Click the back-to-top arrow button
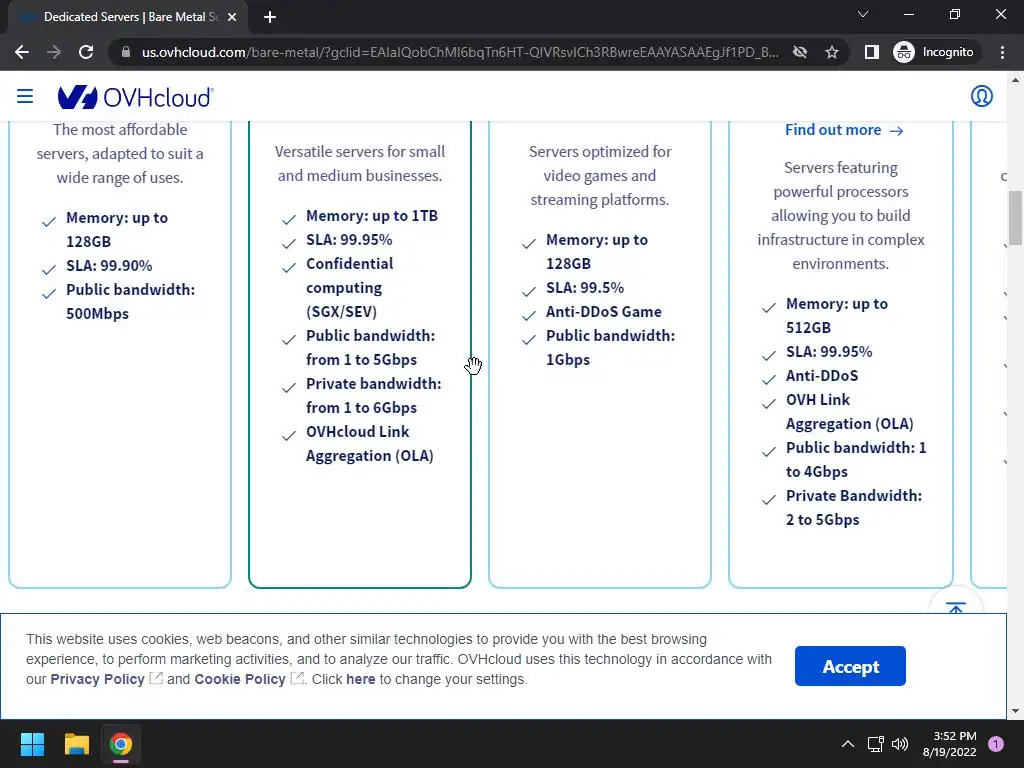The height and width of the screenshot is (768, 1024). pyautogui.click(x=955, y=608)
